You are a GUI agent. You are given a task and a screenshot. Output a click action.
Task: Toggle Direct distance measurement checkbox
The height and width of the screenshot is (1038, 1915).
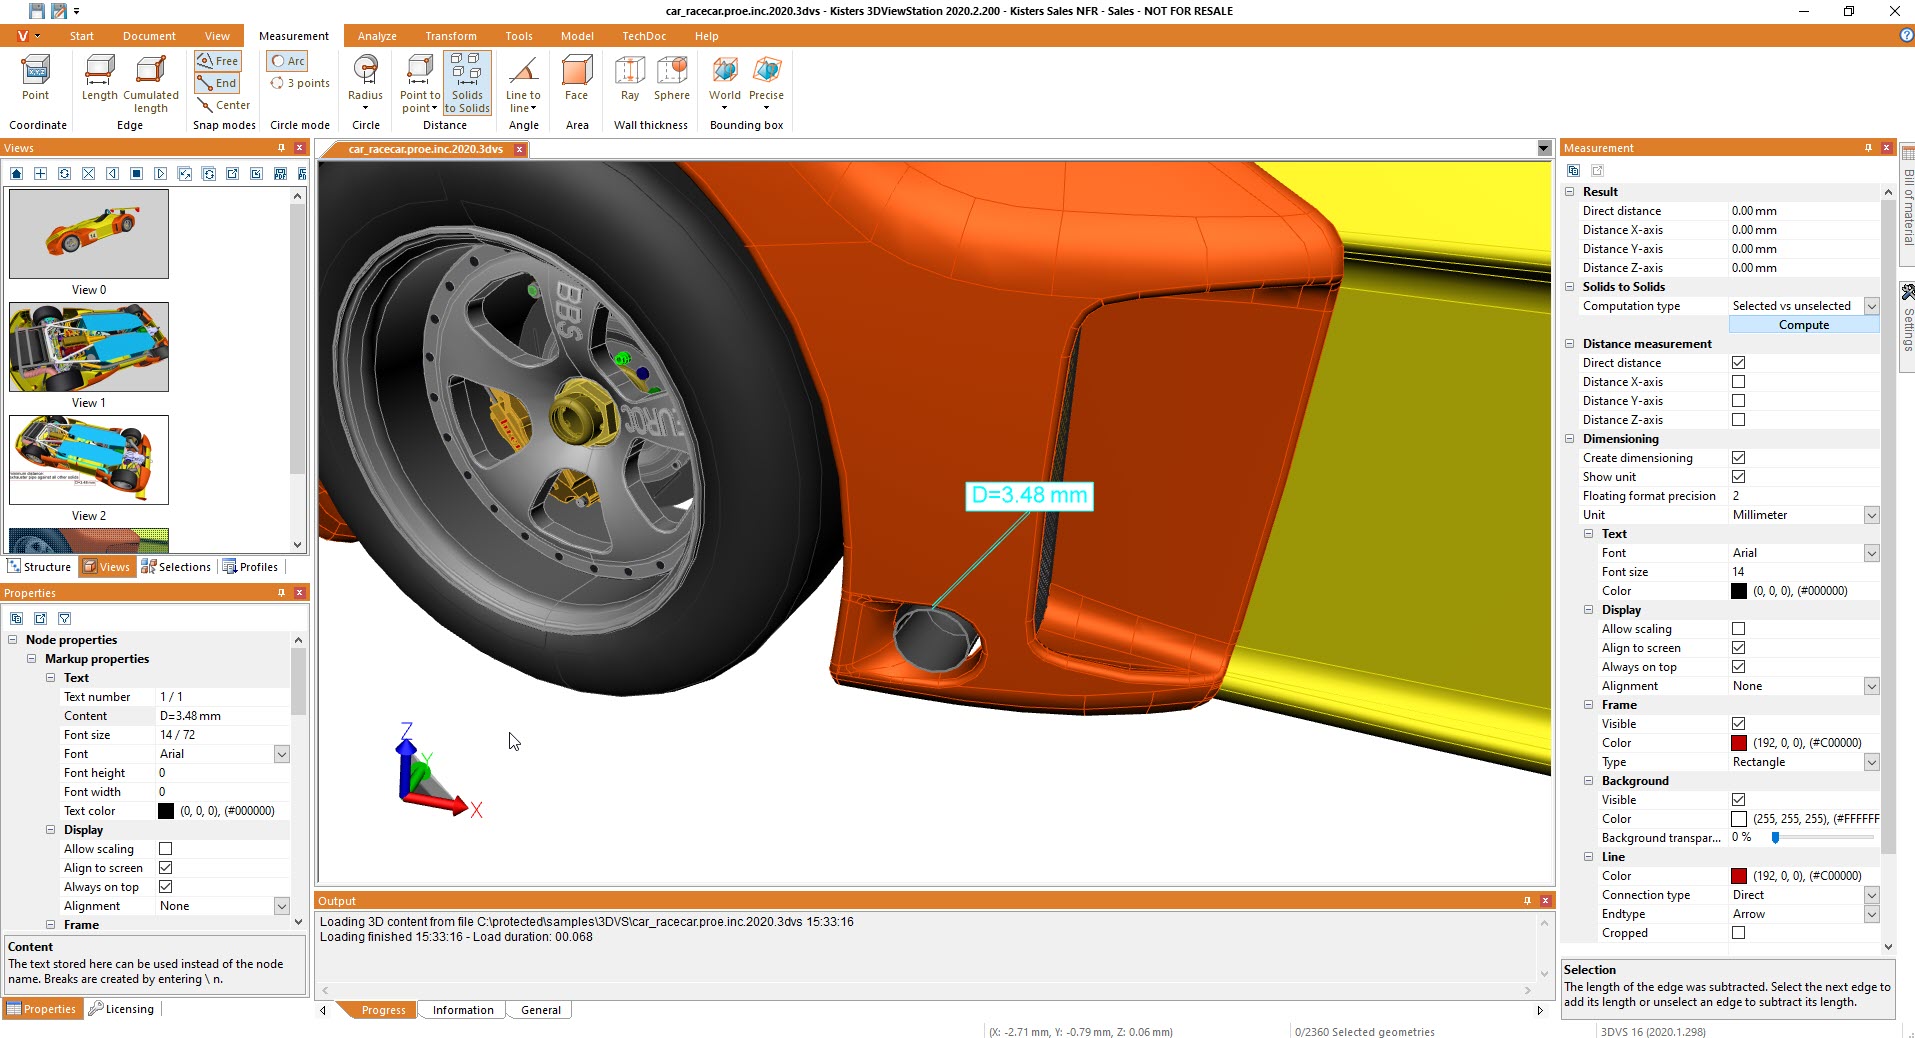coord(1738,363)
